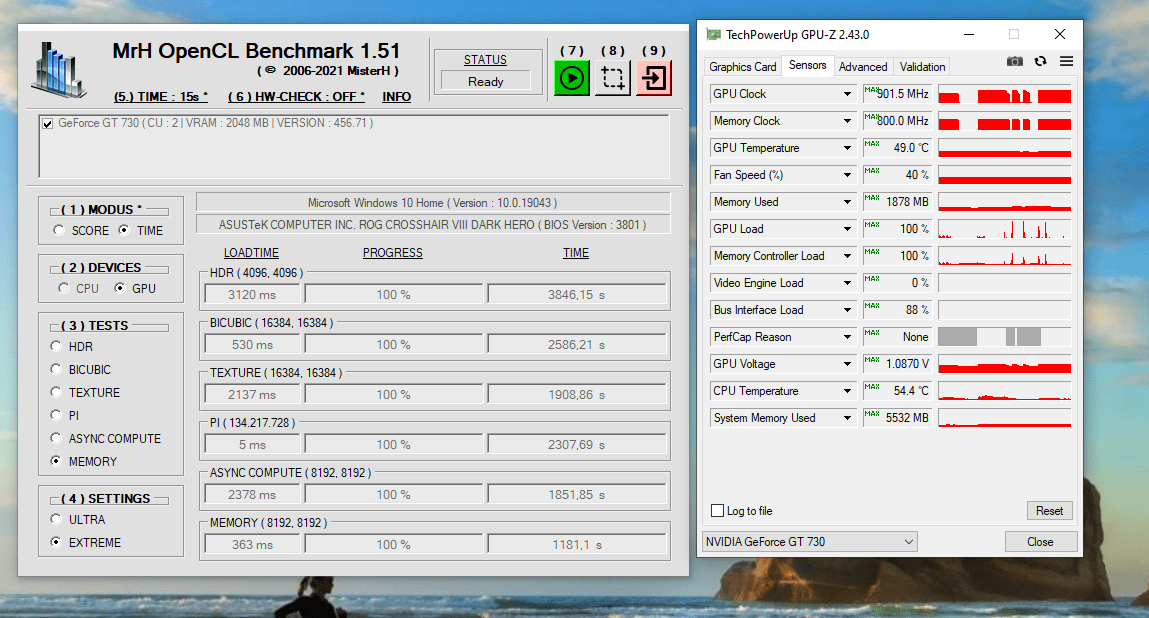Screen dimensions: 1149x618
Task: Click the PI progress bar showing 100 %
Action: (x=394, y=445)
